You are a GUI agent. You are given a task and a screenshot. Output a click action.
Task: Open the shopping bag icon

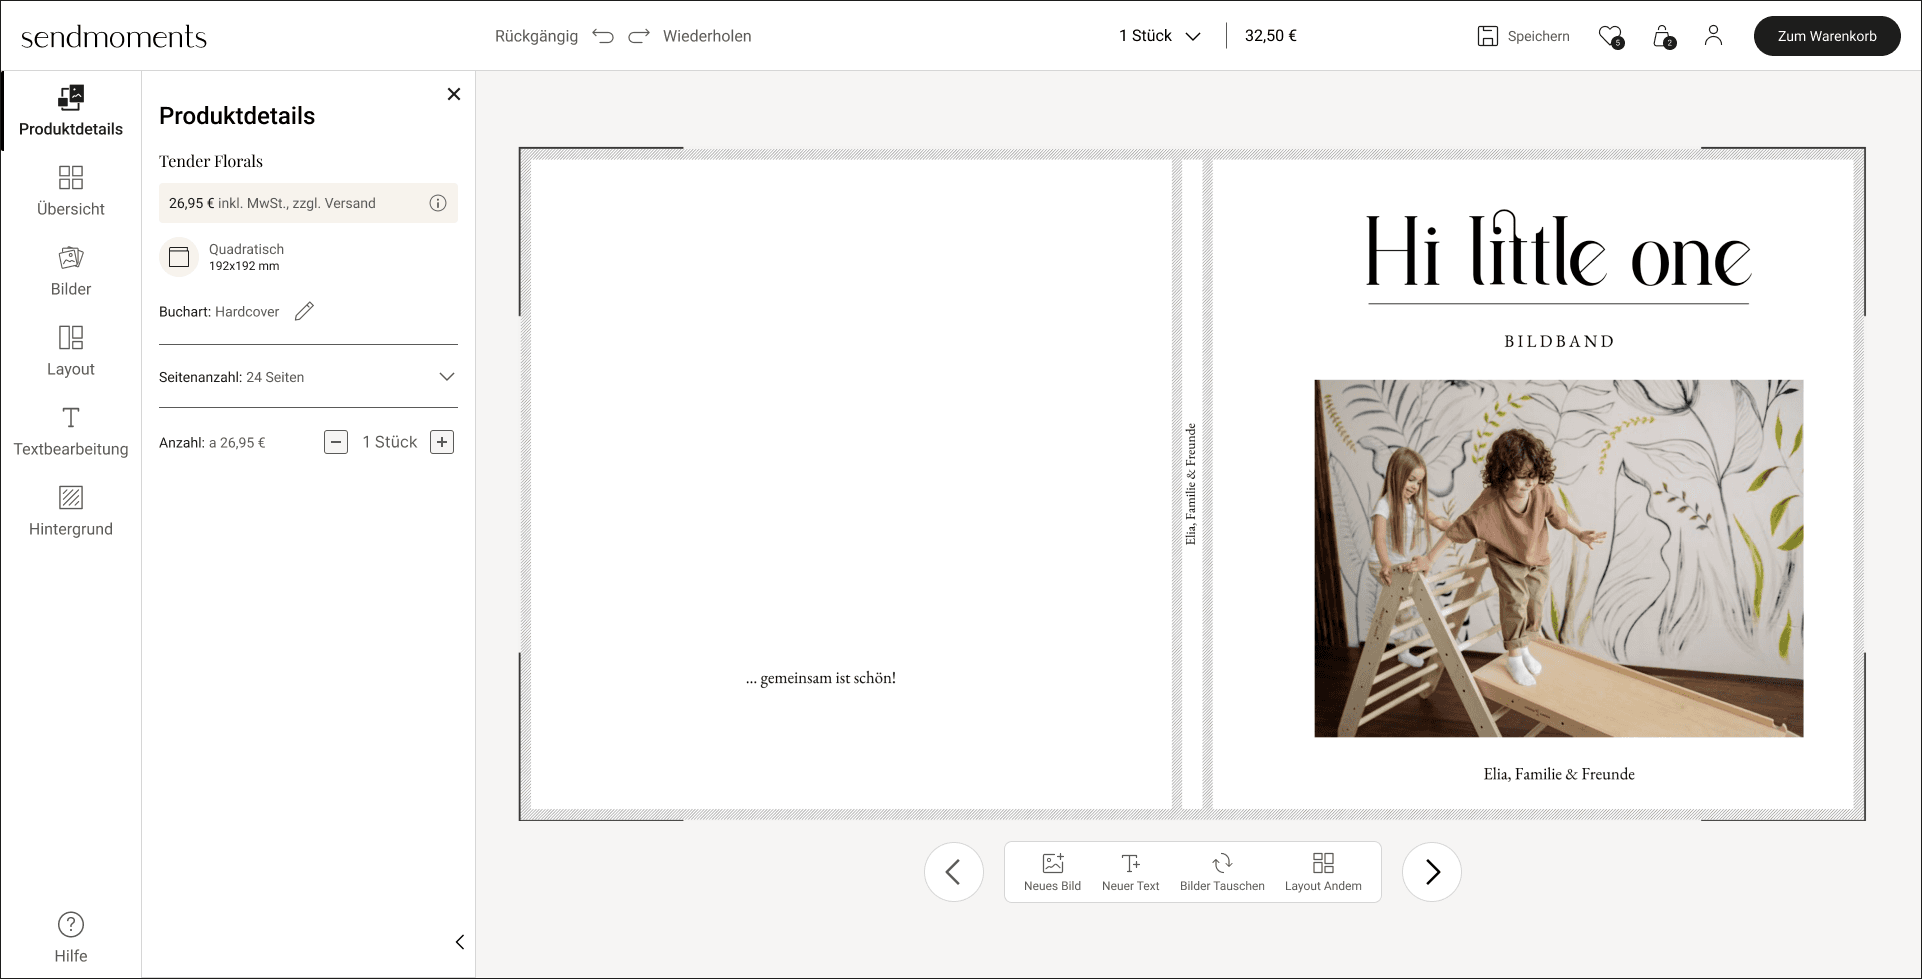coord(1663,36)
